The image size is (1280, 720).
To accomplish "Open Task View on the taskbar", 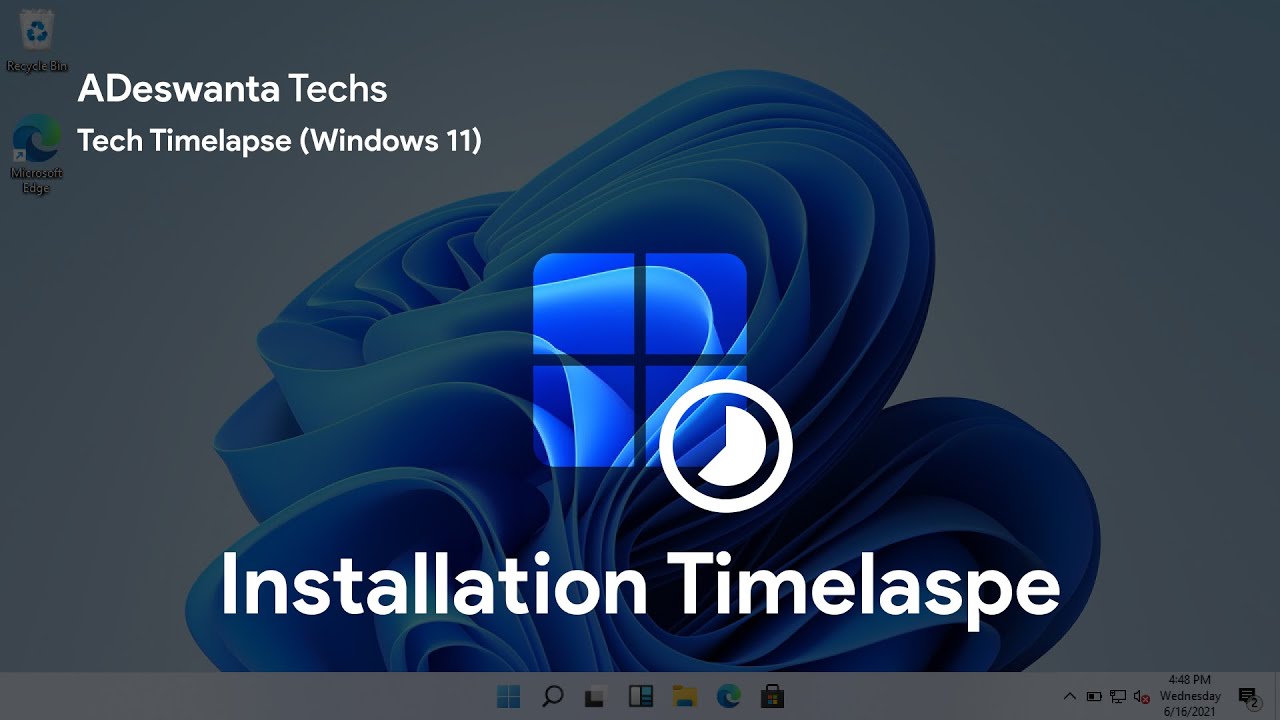I will click(x=596, y=696).
